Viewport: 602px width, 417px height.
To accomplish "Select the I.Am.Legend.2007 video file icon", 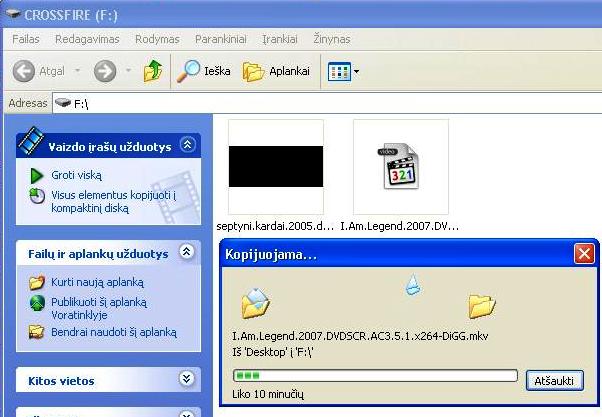I will pos(400,167).
